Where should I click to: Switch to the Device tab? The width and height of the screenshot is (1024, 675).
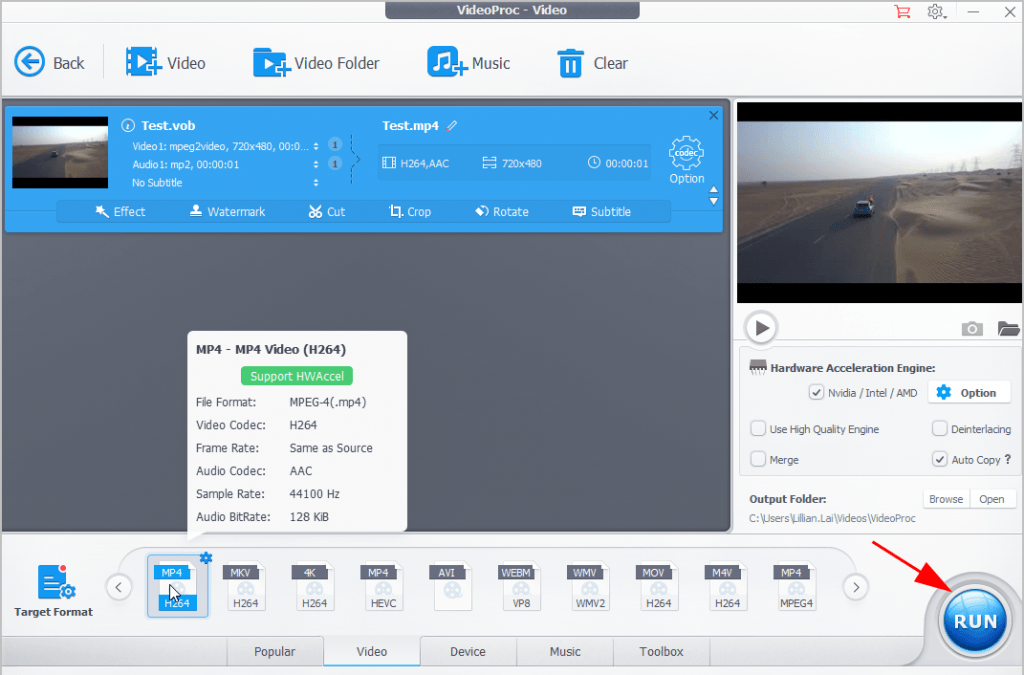(468, 651)
